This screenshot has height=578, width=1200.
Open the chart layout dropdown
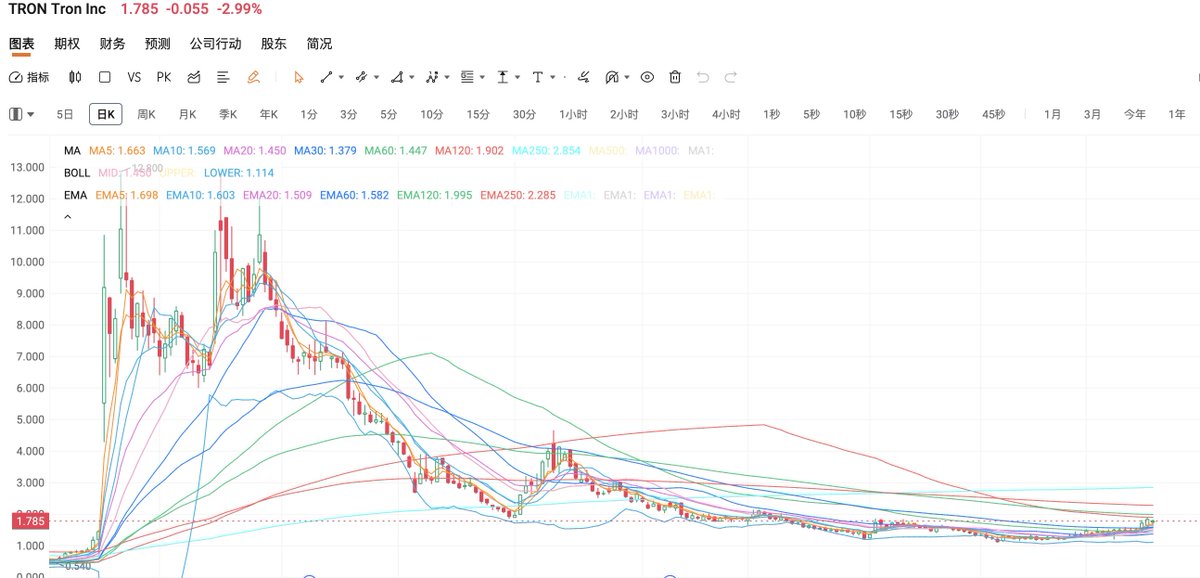click(x=22, y=114)
